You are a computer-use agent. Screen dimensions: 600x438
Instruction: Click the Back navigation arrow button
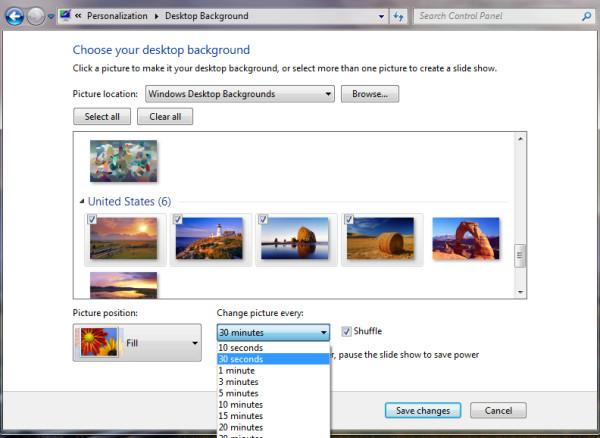pyautogui.click(x=15, y=17)
